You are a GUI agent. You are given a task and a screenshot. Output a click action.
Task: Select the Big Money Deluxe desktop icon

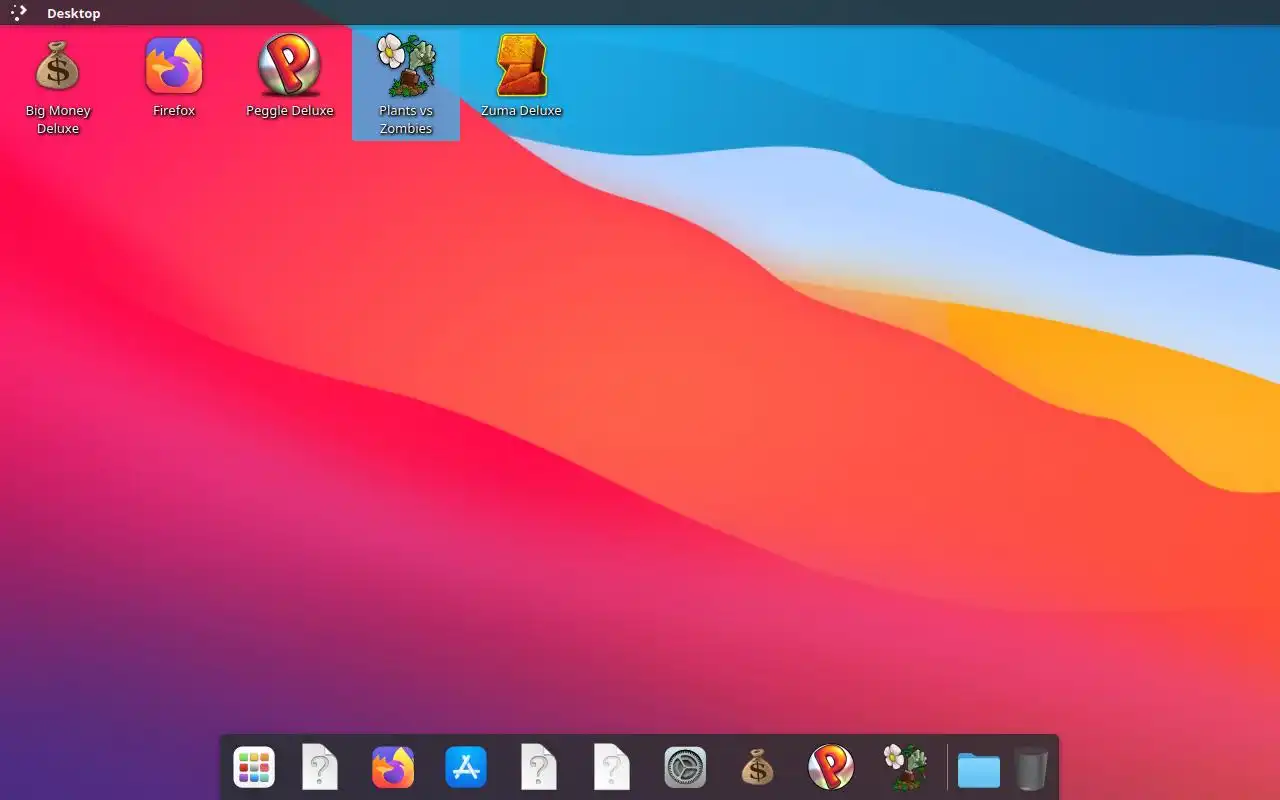point(58,86)
